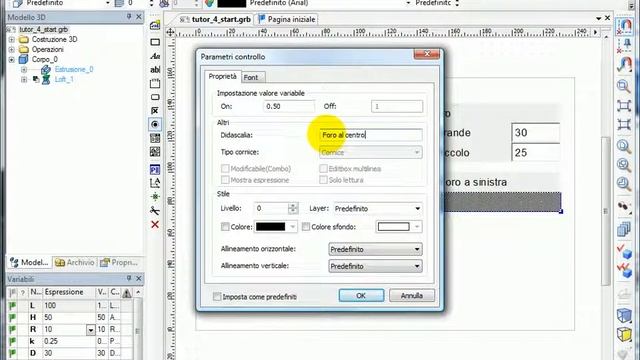Select variable row 'L' expression 100
Viewport: 640px width, 360px height.
pyautogui.click(x=69, y=305)
